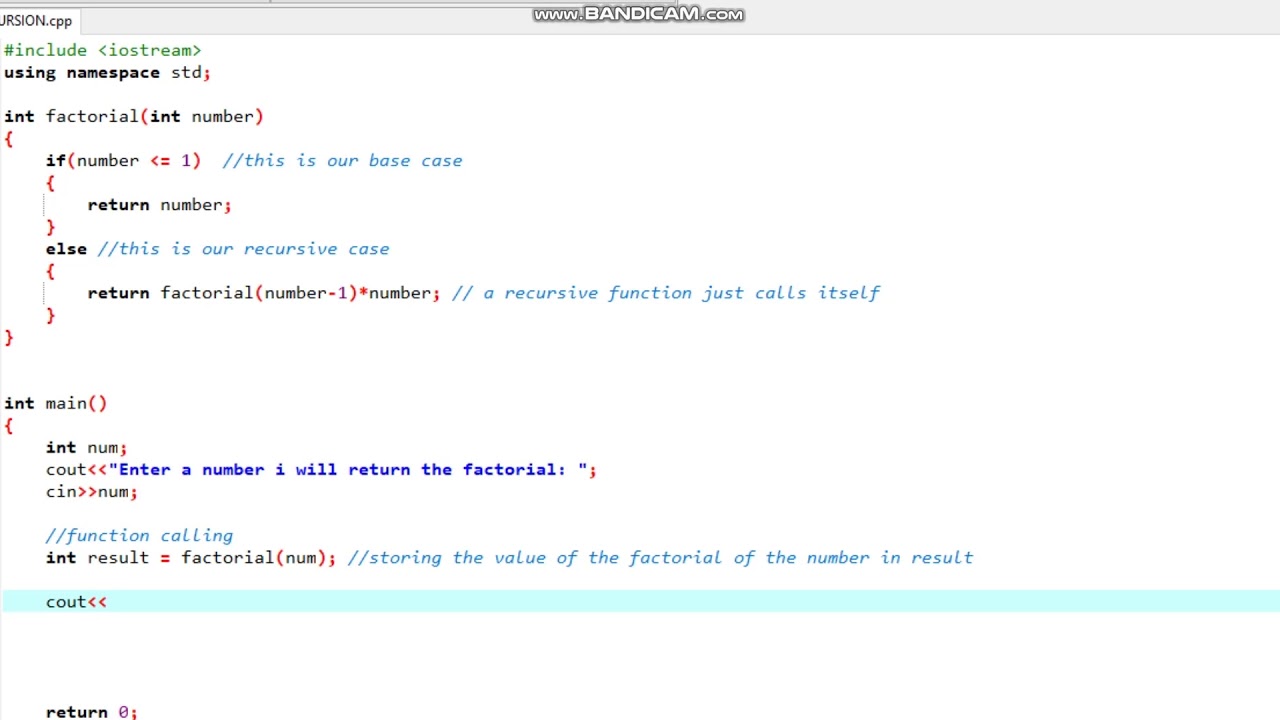Viewport: 1280px width, 720px height.
Task: Click 'else' keyword line
Action: coord(66,248)
